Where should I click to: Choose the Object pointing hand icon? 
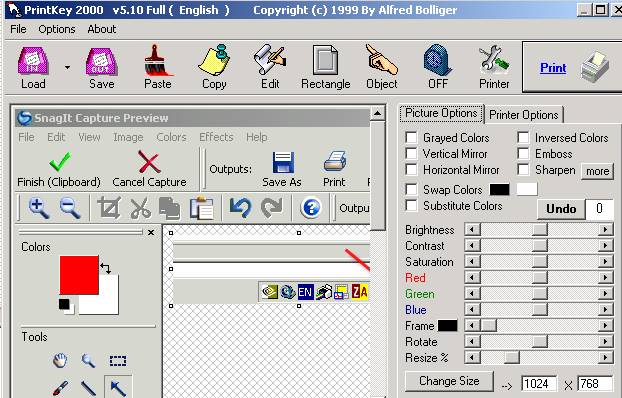(x=382, y=60)
